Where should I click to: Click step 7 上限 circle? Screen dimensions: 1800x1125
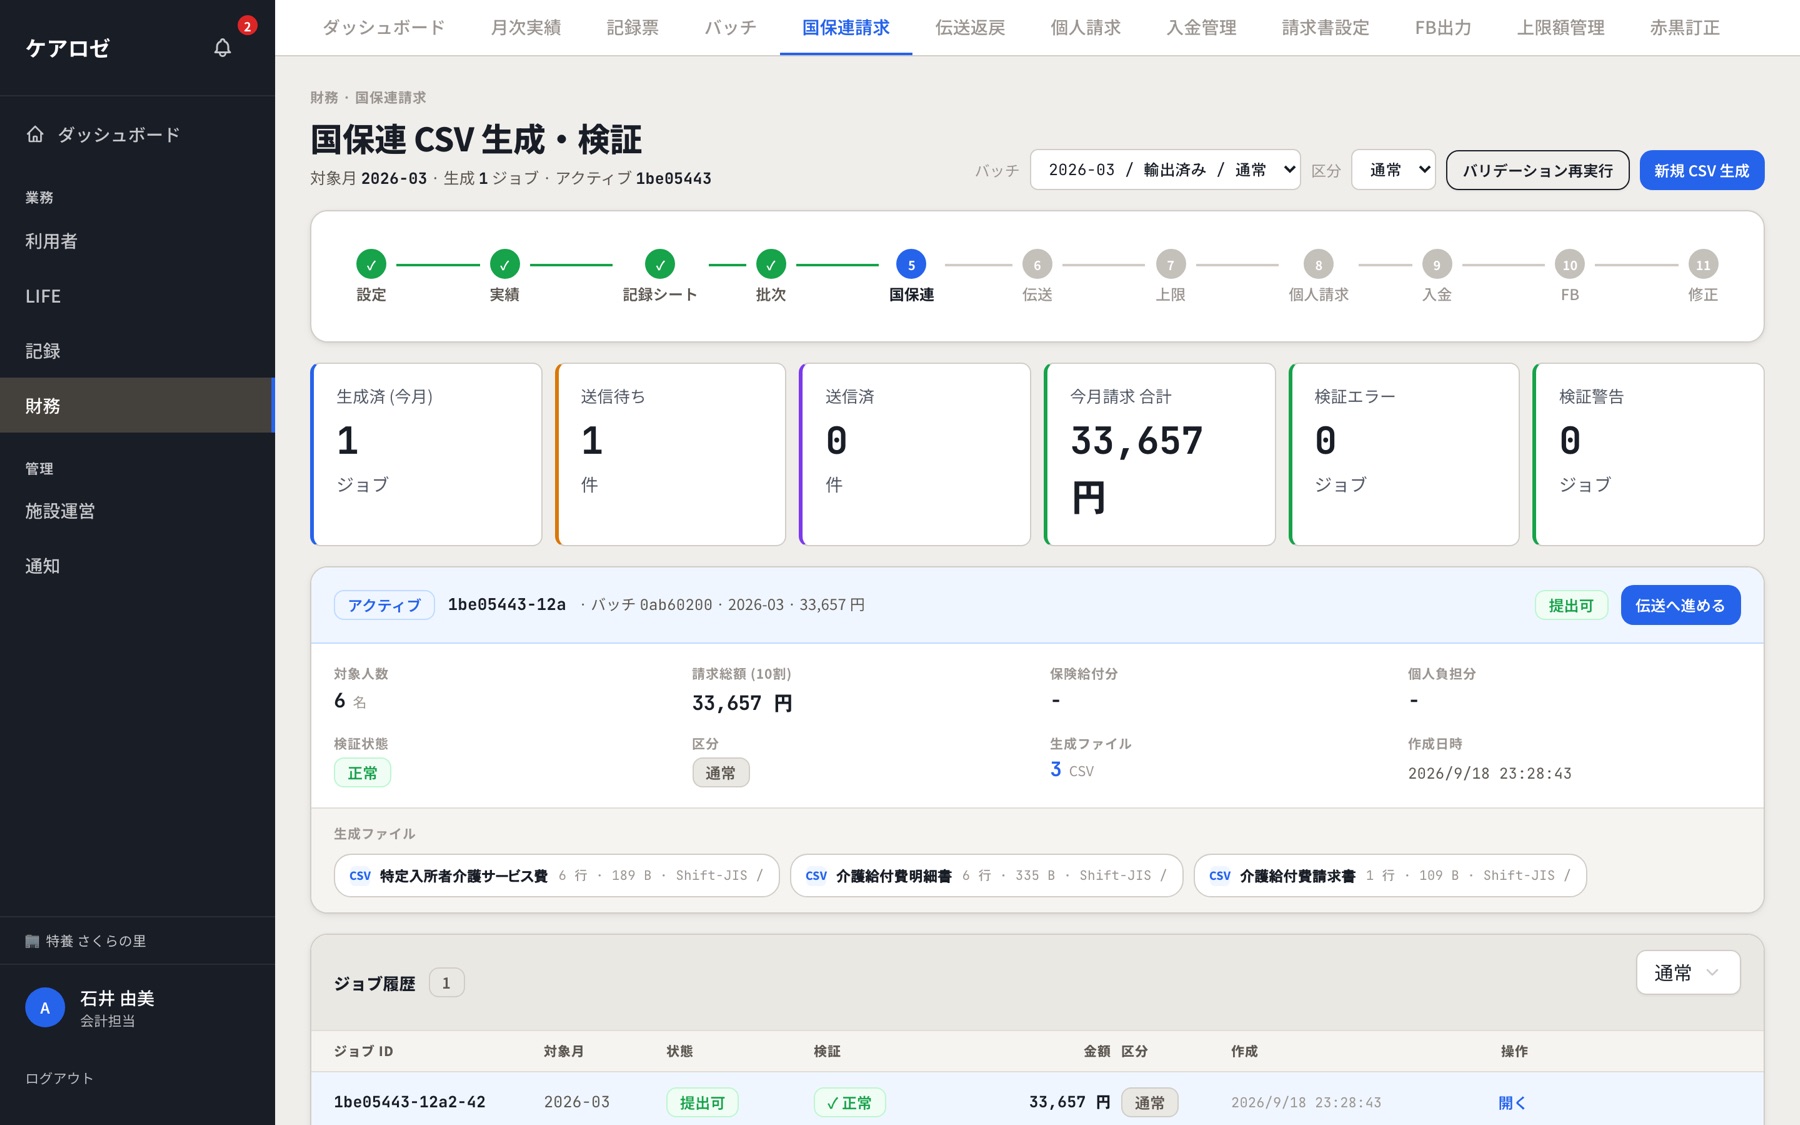[1170, 264]
